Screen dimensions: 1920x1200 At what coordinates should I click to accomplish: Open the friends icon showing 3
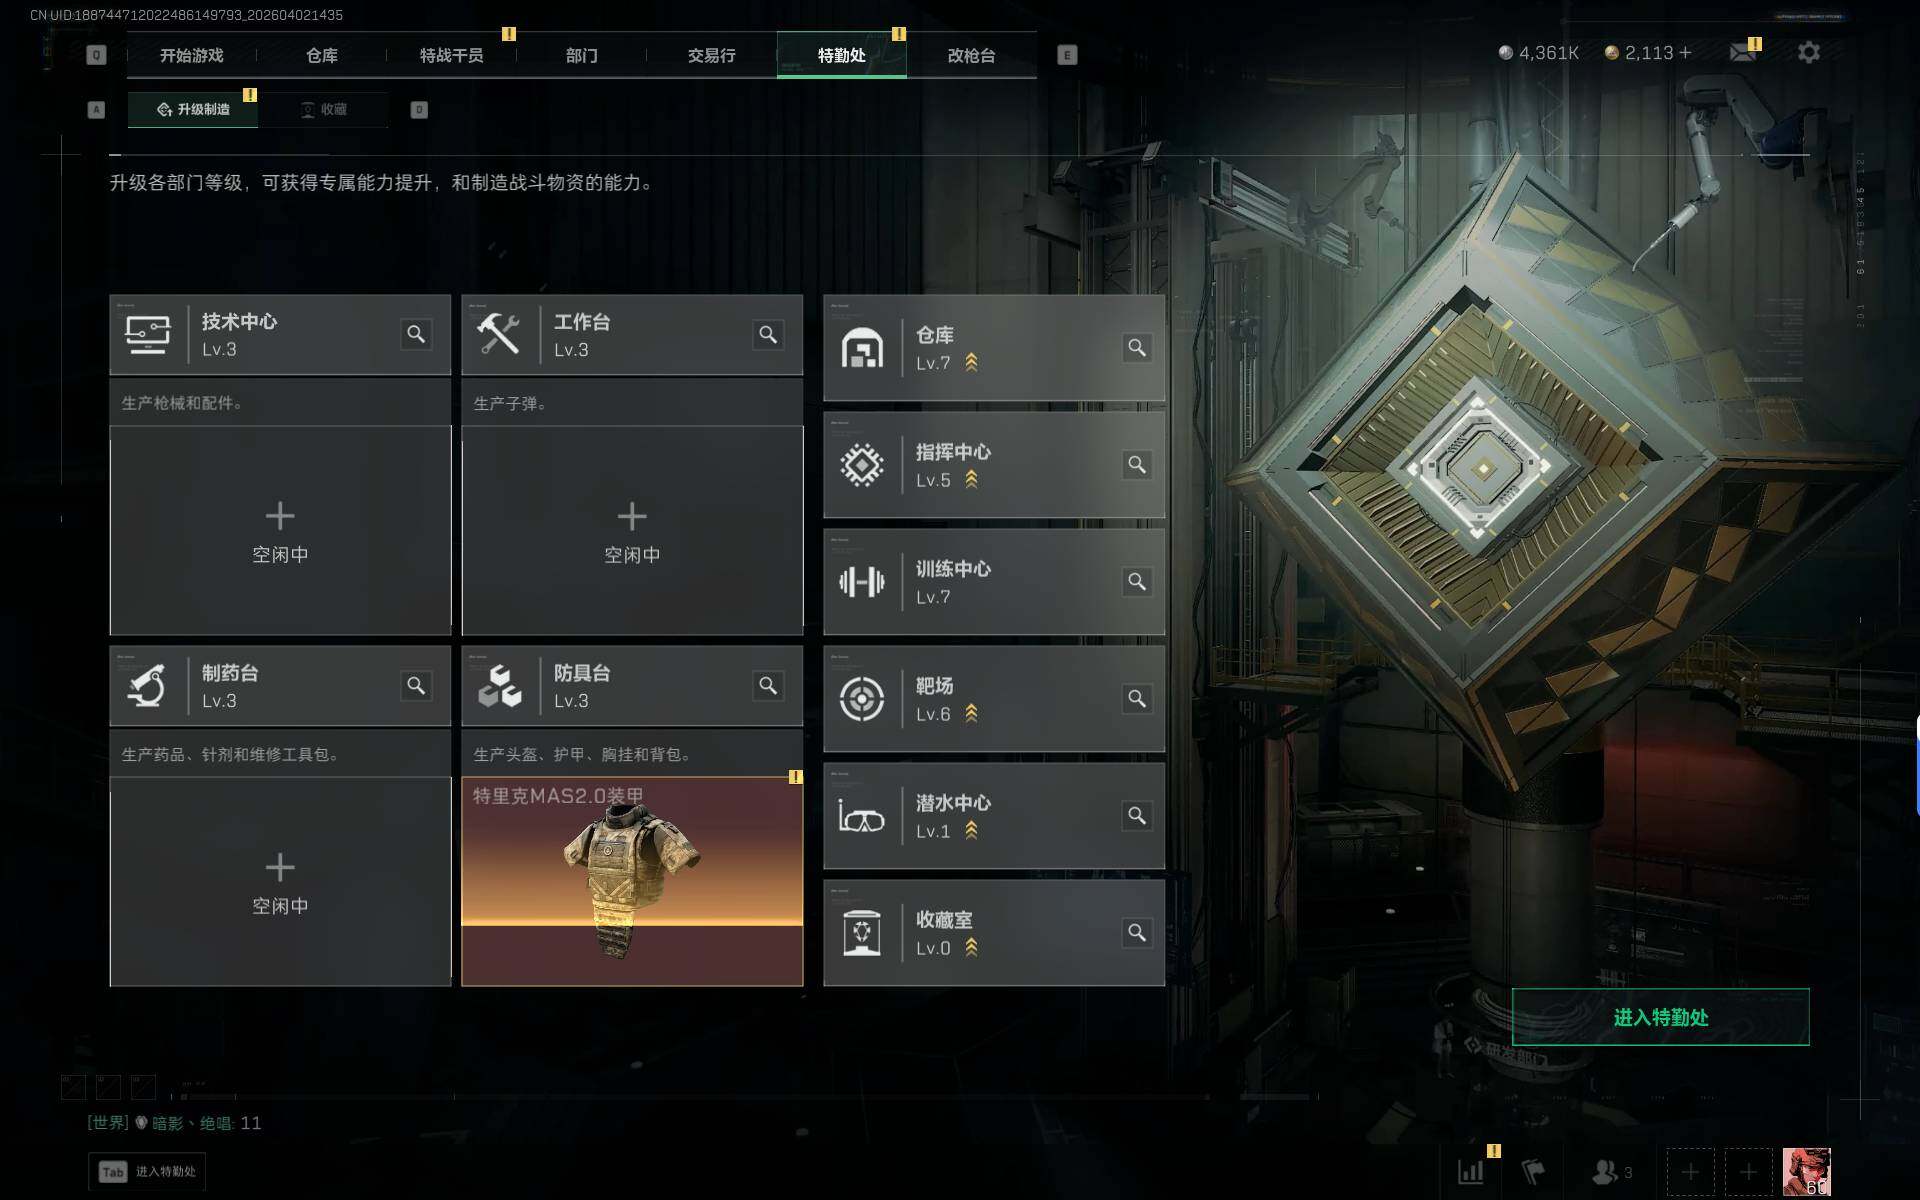pos(1611,1171)
